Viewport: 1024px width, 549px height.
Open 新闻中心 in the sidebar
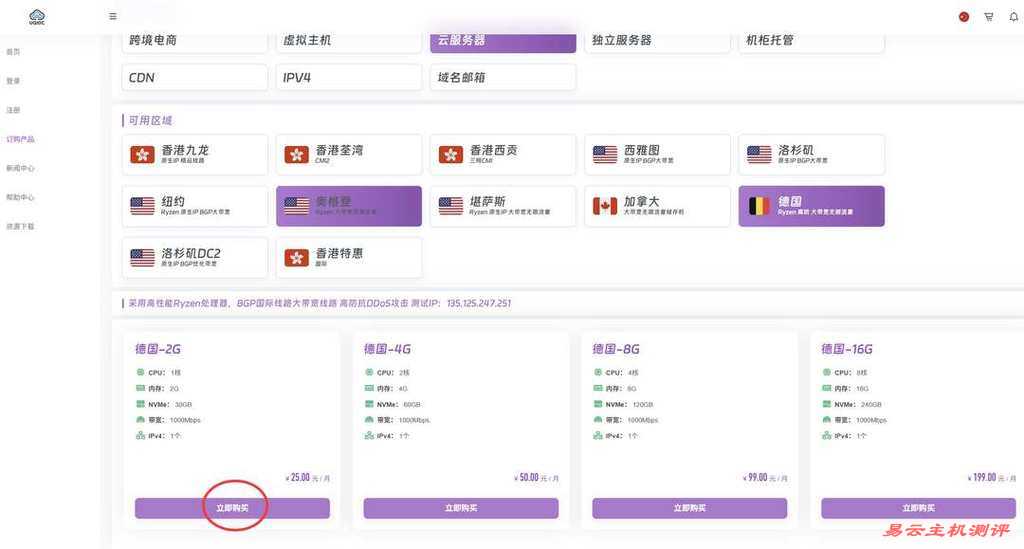[20, 168]
